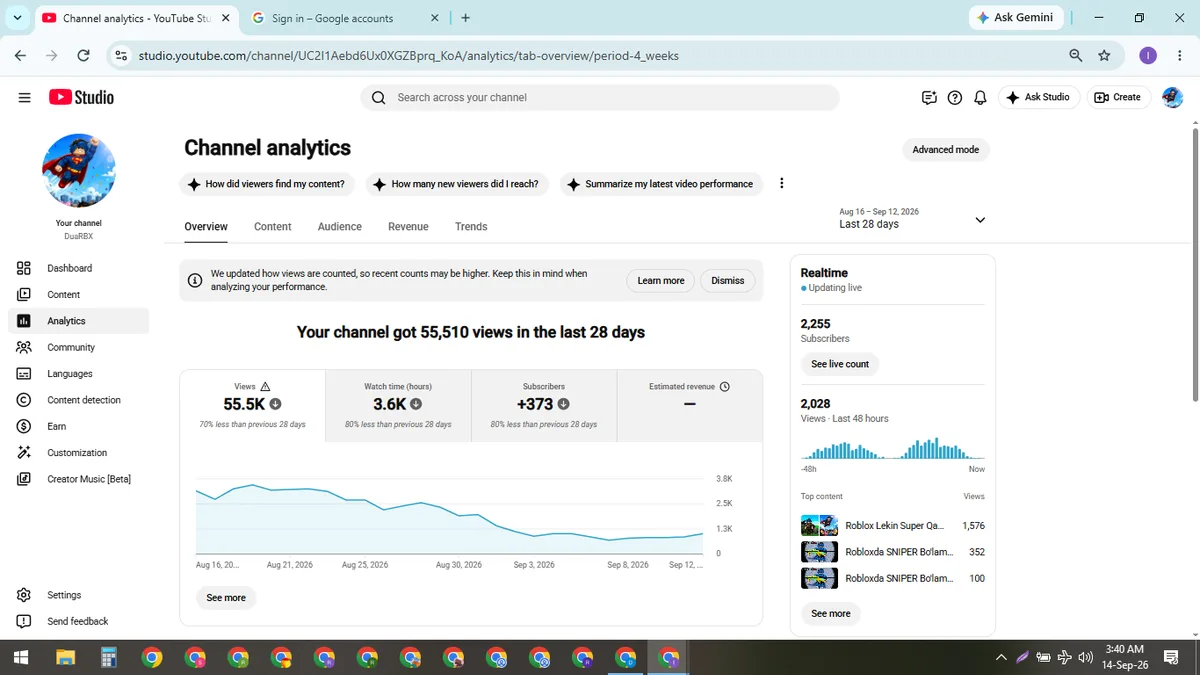Click the YouTube Studio logo
The image size is (1200, 675).
coord(81,97)
